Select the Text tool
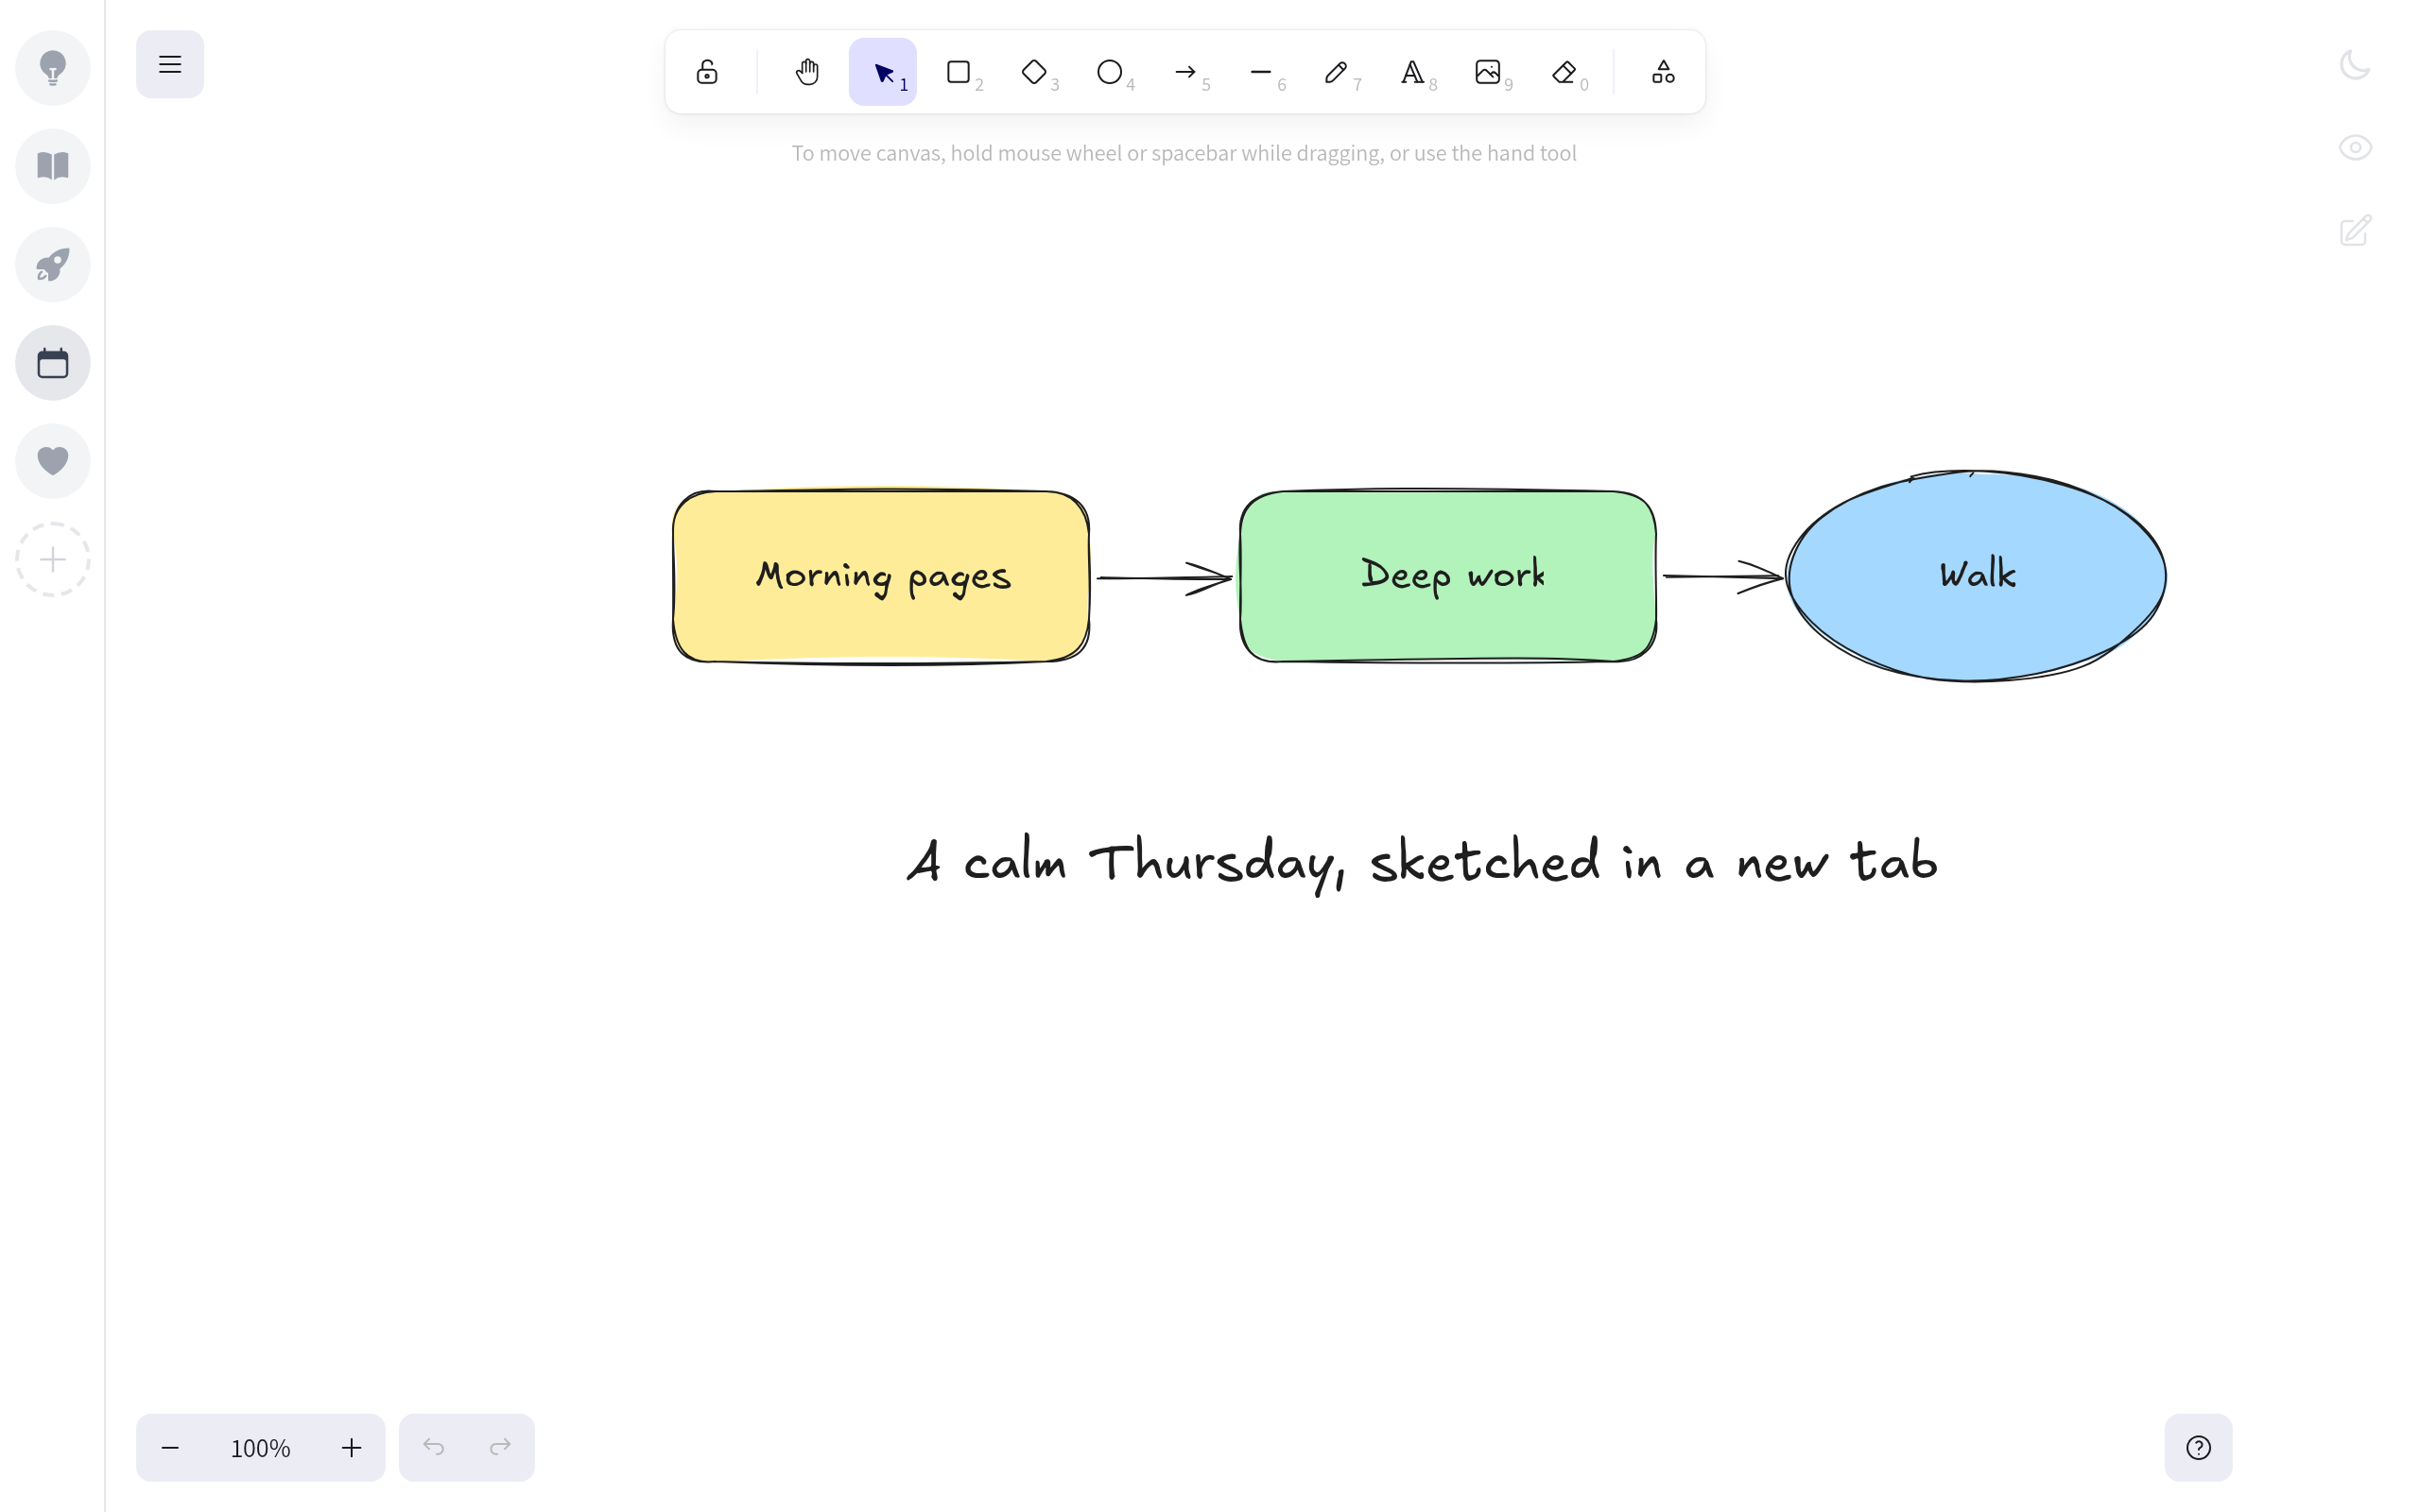The height and width of the screenshot is (1512, 2420). 1412,72
